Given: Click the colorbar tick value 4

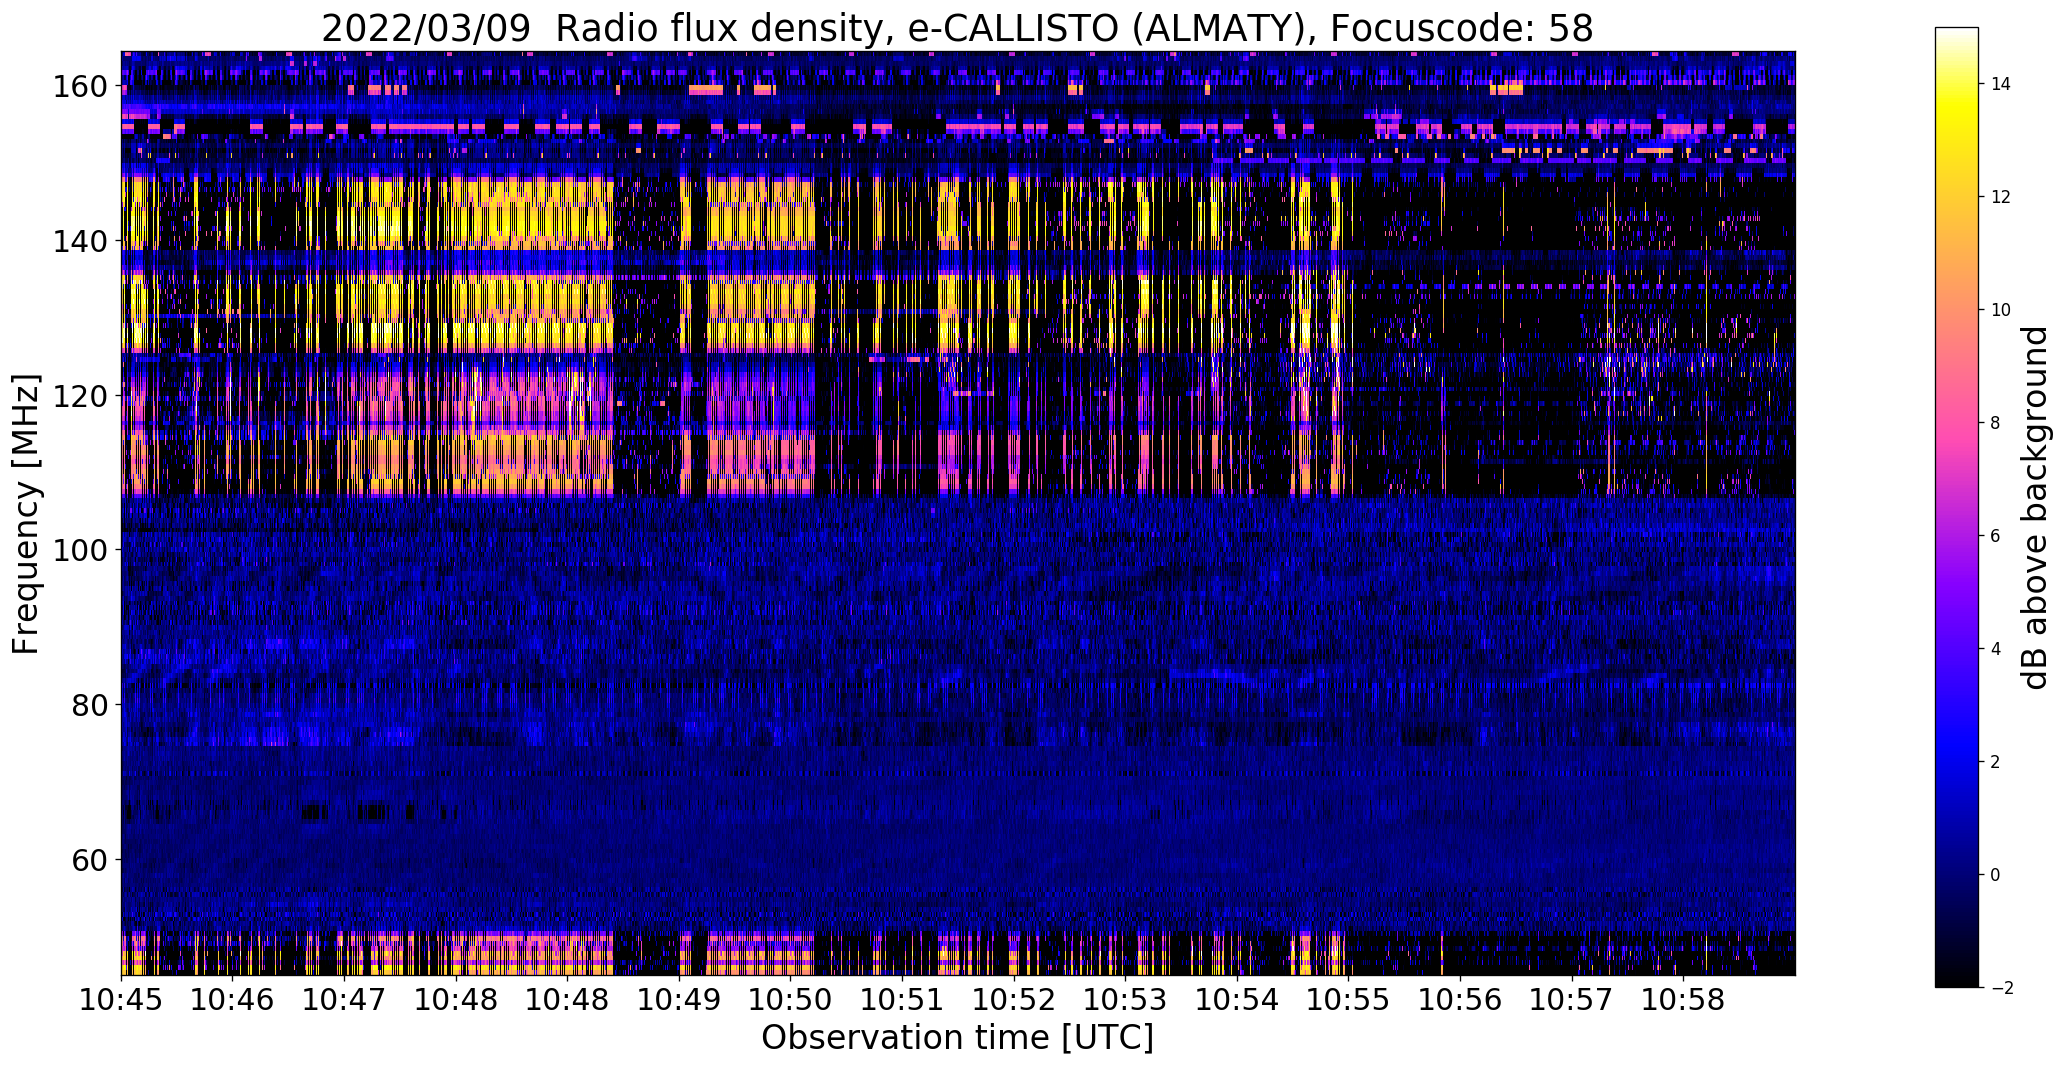Looking at the screenshot, I should (1996, 649).
